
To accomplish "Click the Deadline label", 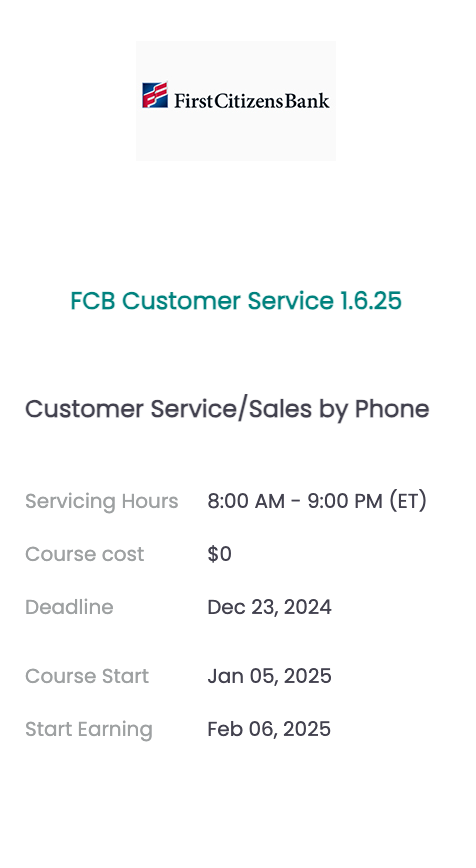I will 69,607.
